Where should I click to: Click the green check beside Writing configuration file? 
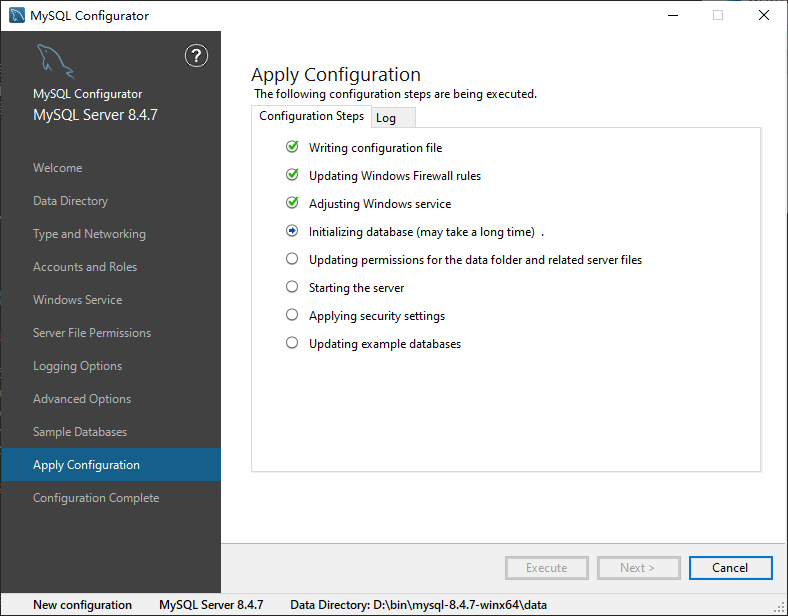tap(292, 147)
